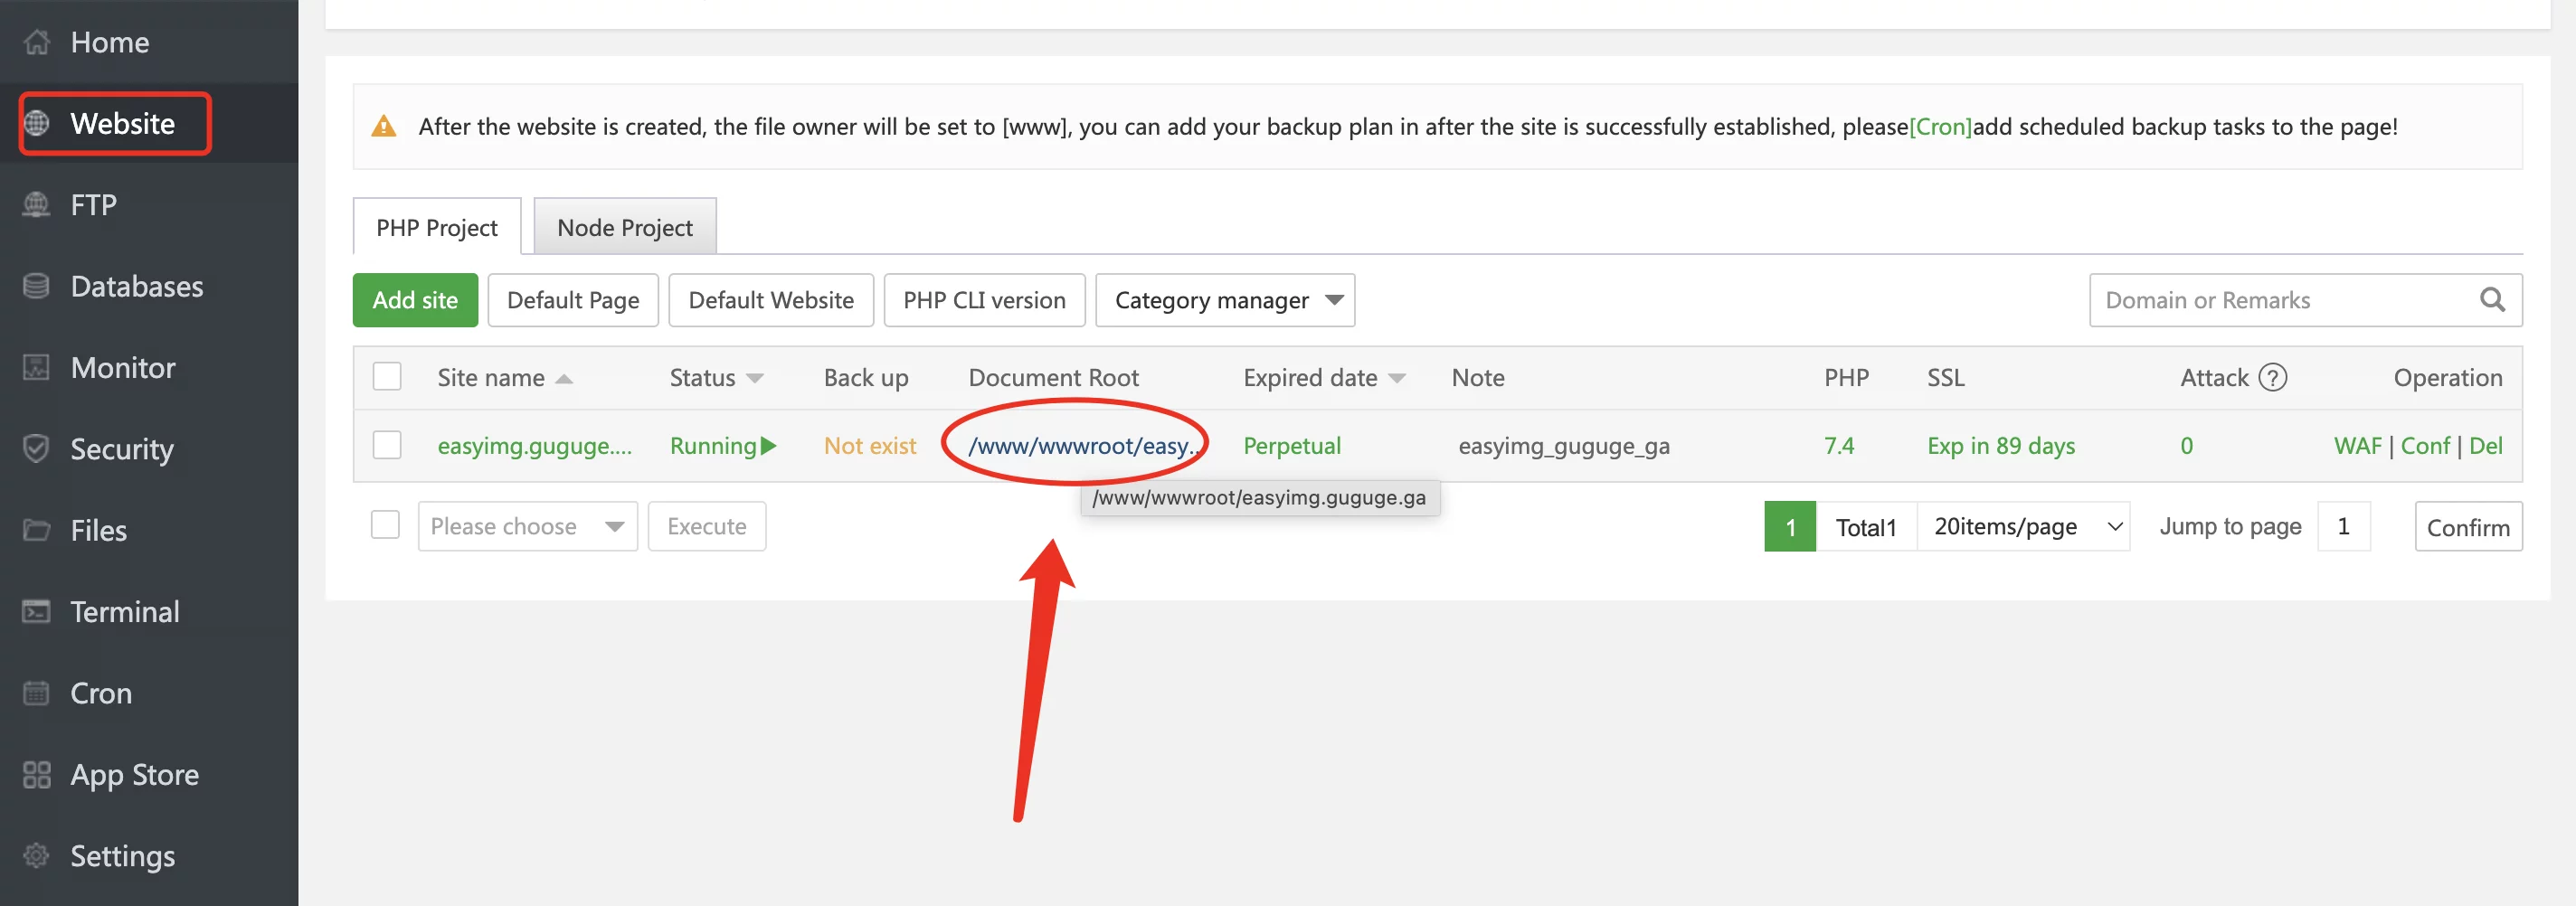The width and height of the screenshot is (2576, 906).
Task: Click the Home icon in sidebar
Action: coord(37,42)
